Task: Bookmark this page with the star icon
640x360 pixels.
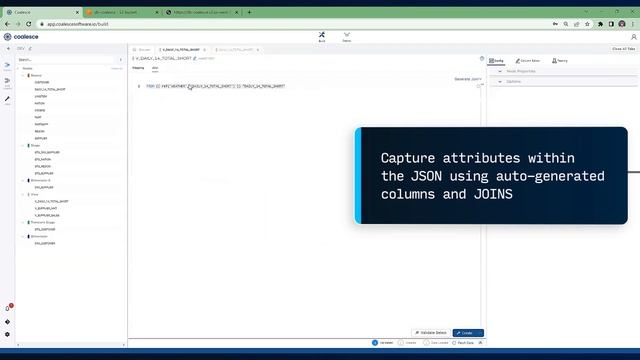Action: click(x=587, y=24)
